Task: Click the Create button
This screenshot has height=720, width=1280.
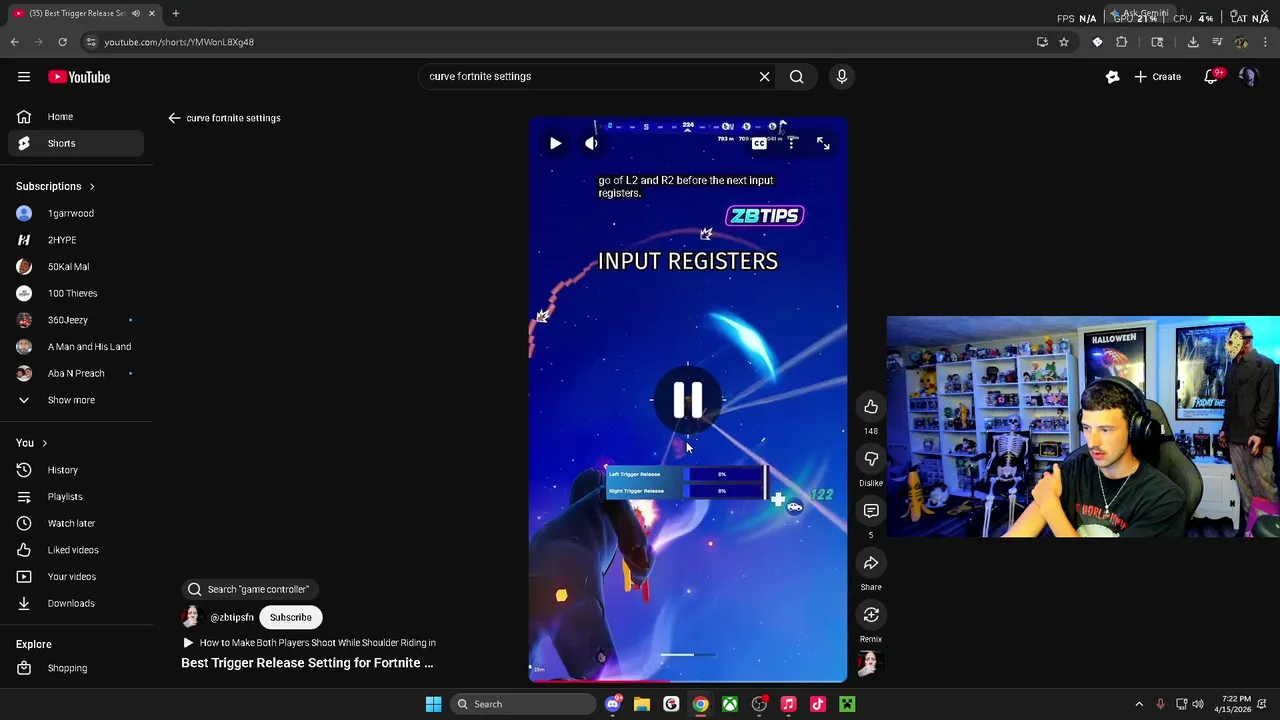Action: point(1158,77)
